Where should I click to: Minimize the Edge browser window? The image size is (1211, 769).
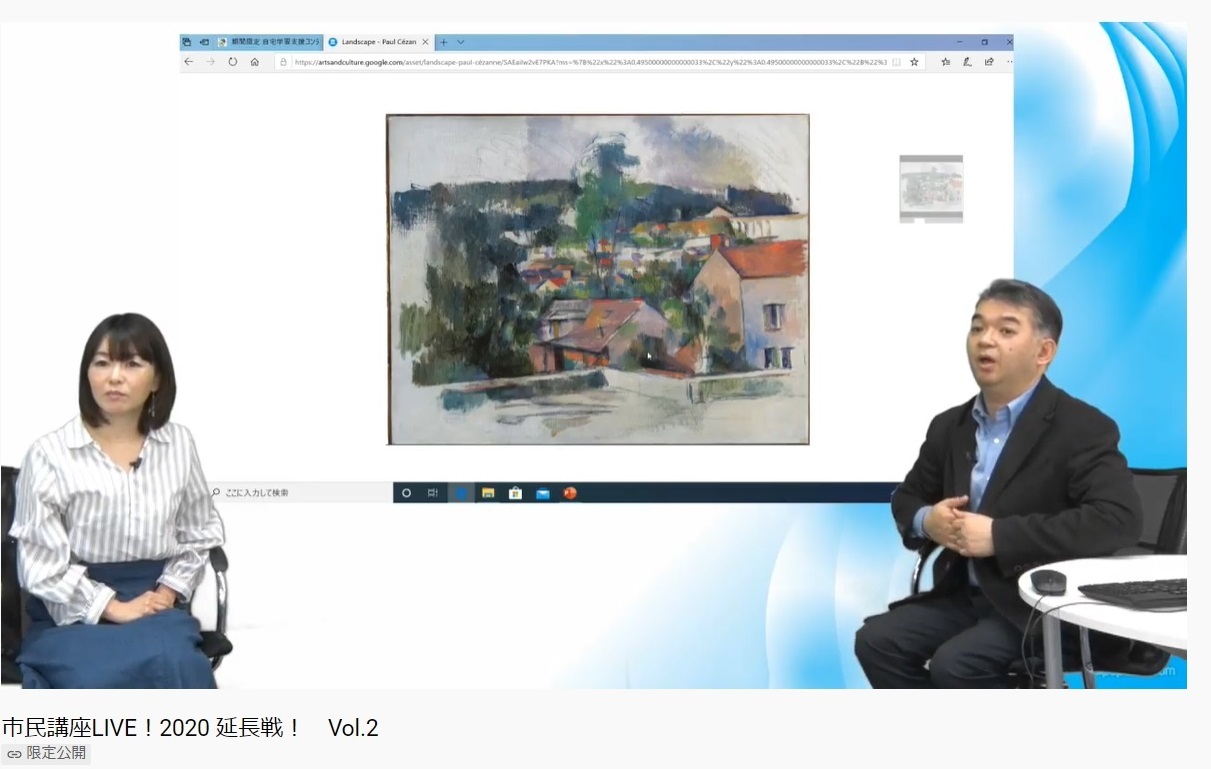point(959,42)
